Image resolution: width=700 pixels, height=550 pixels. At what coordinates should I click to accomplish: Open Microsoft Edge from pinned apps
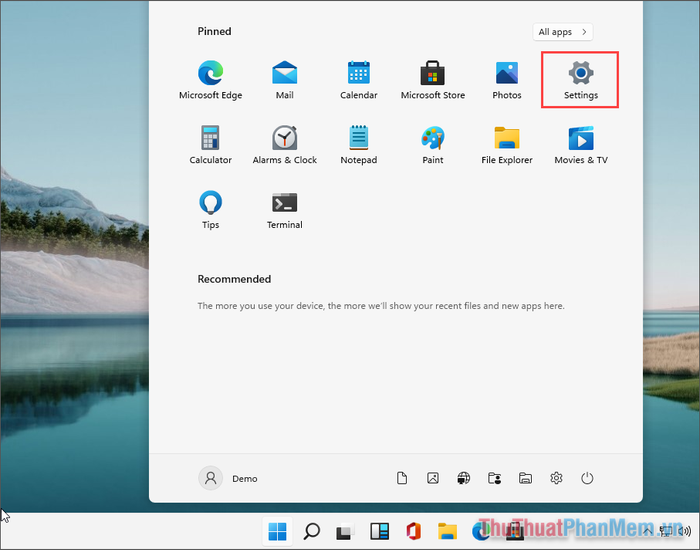point(210,80)
